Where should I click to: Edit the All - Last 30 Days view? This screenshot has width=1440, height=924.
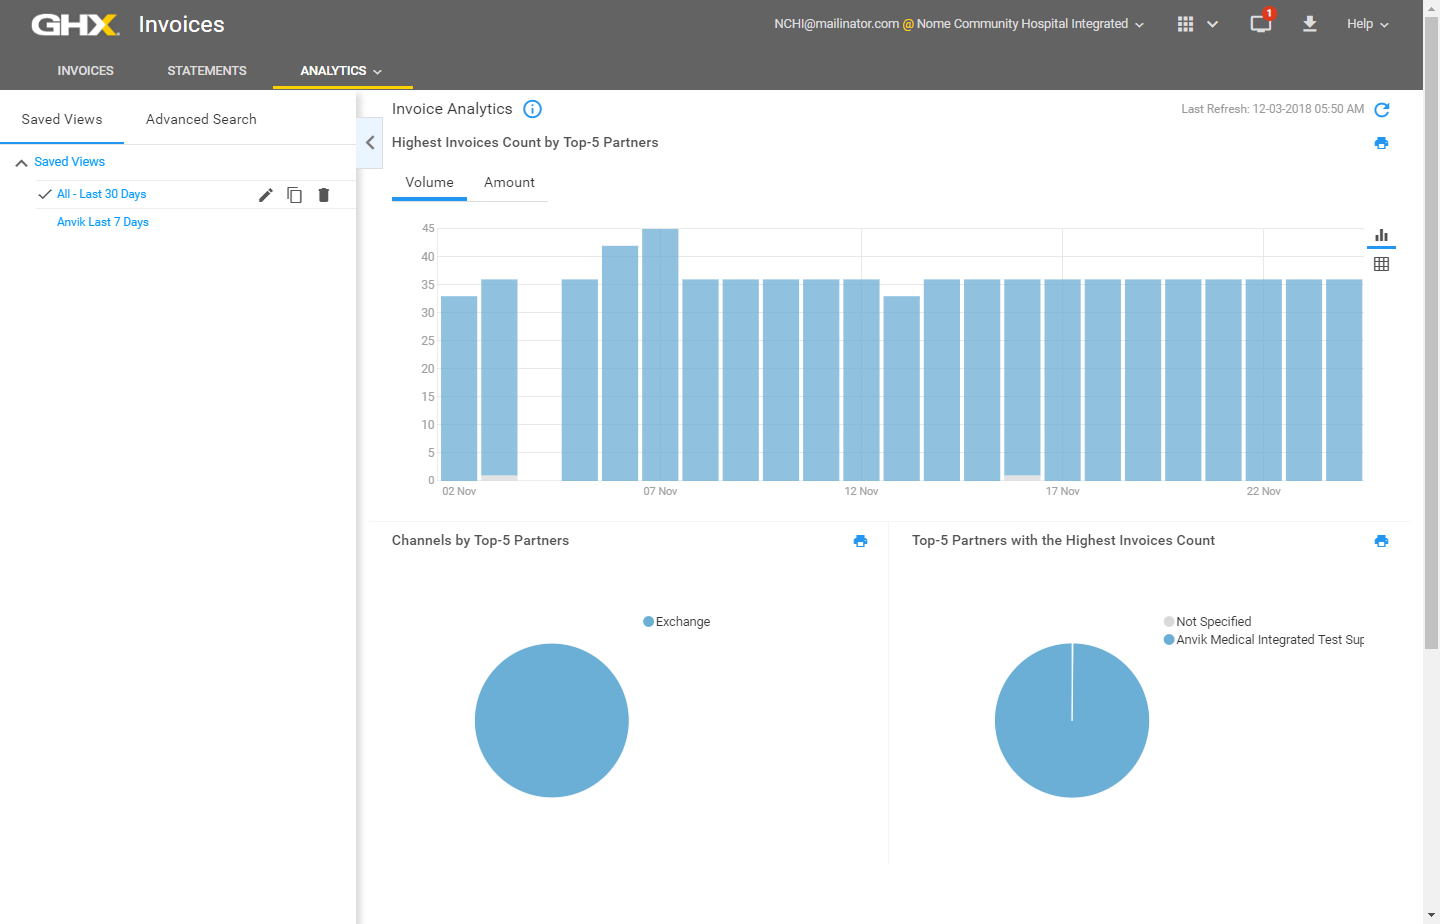tap(265, 195)
